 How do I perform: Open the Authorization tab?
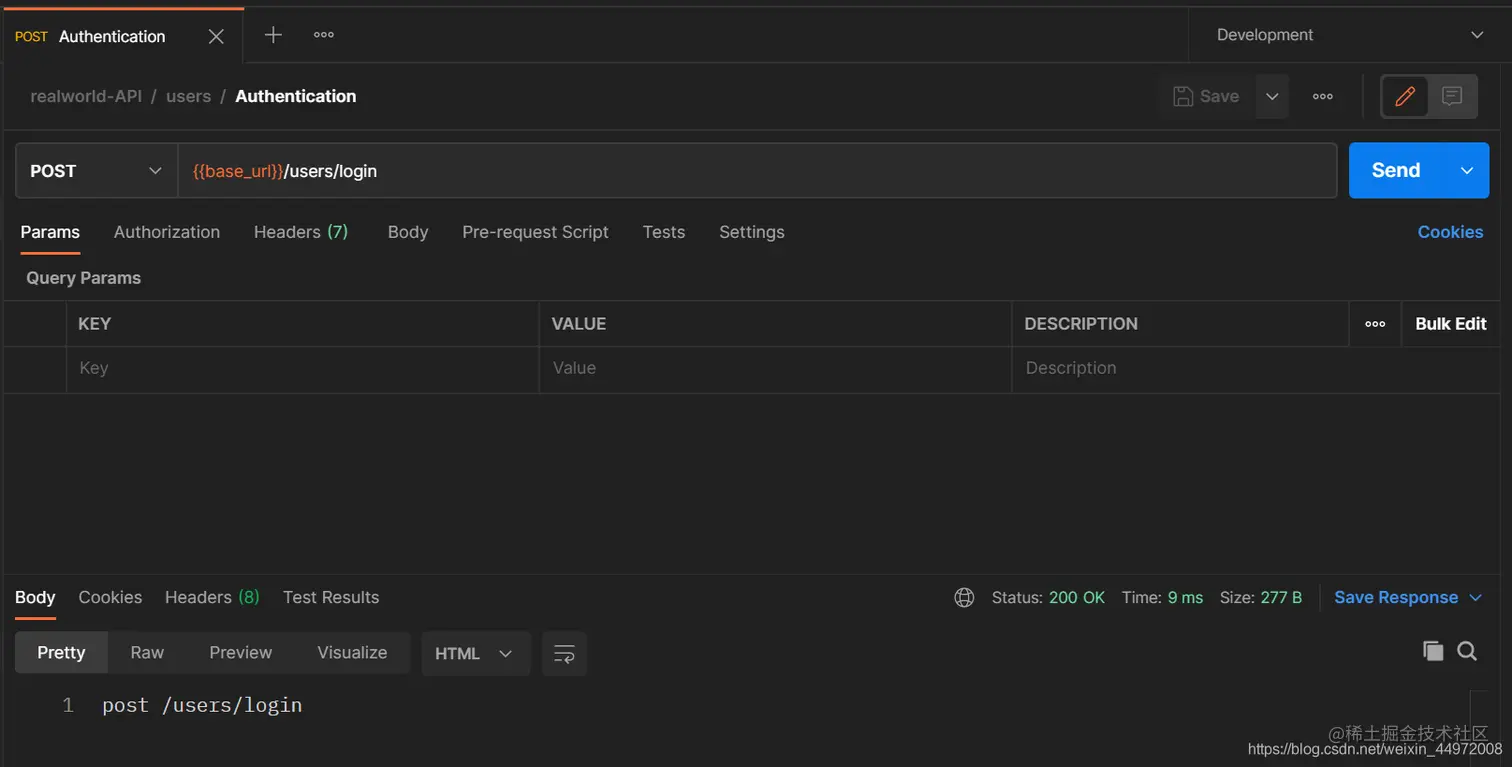click(x=167, y=232)
